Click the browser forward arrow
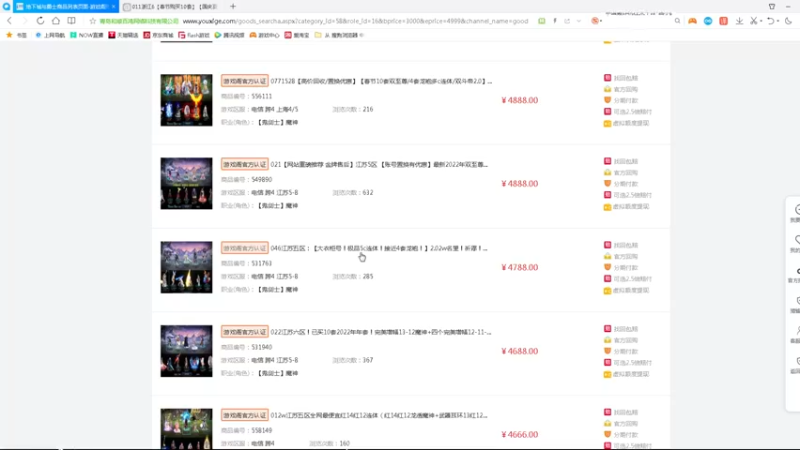Image resolution: width=800 pixels, height=450 pixels. [x=24, y=21]
